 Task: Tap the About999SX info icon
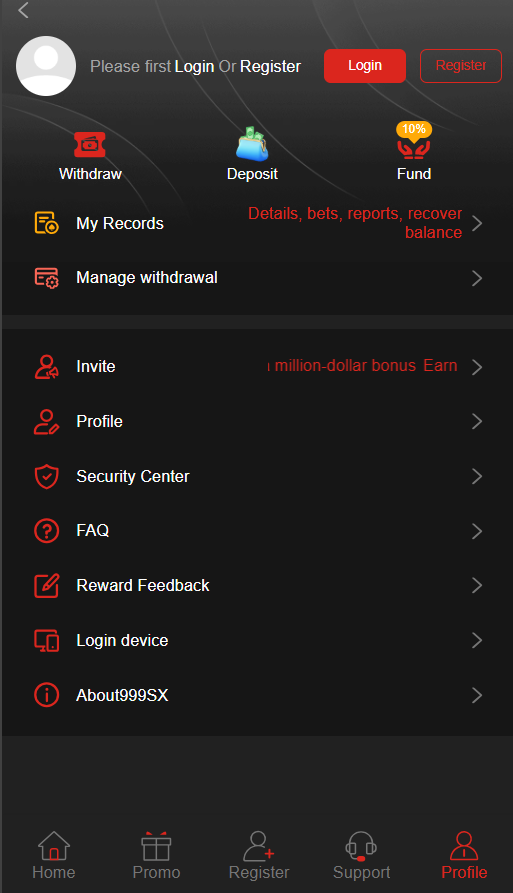46,695
